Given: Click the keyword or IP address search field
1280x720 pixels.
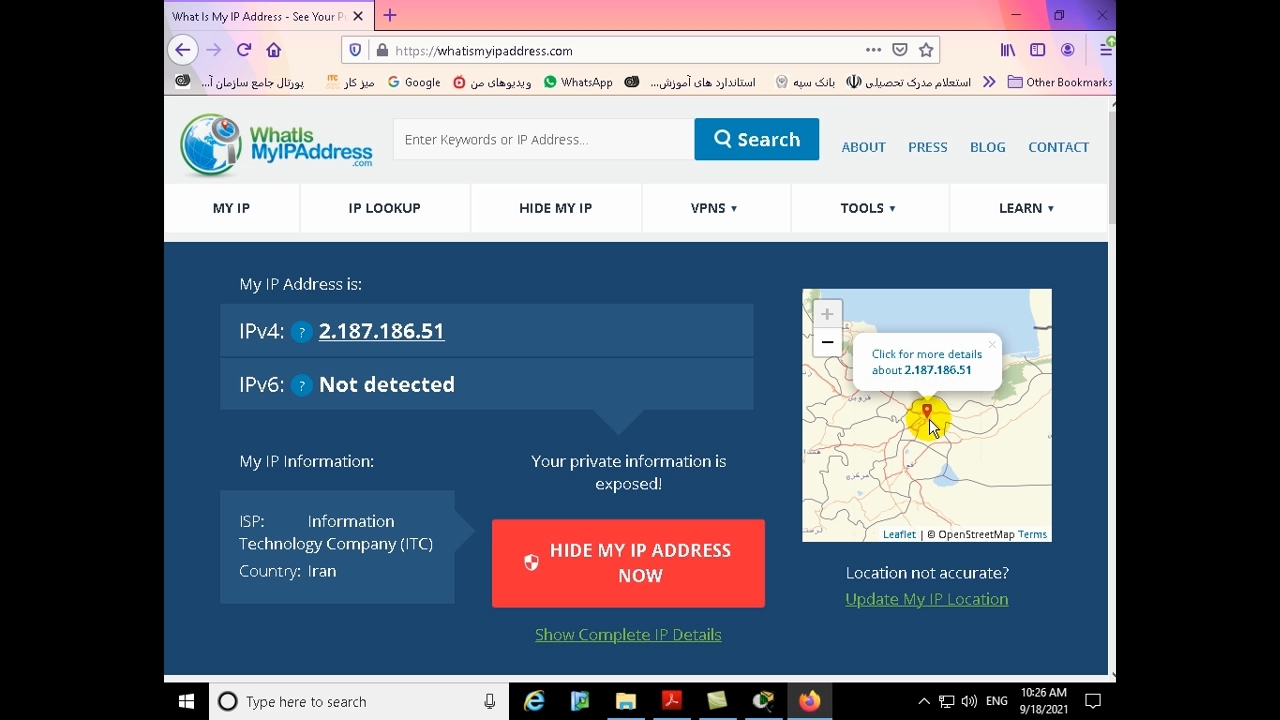Looking at the screenshot, I should click(x=543, y=139).
